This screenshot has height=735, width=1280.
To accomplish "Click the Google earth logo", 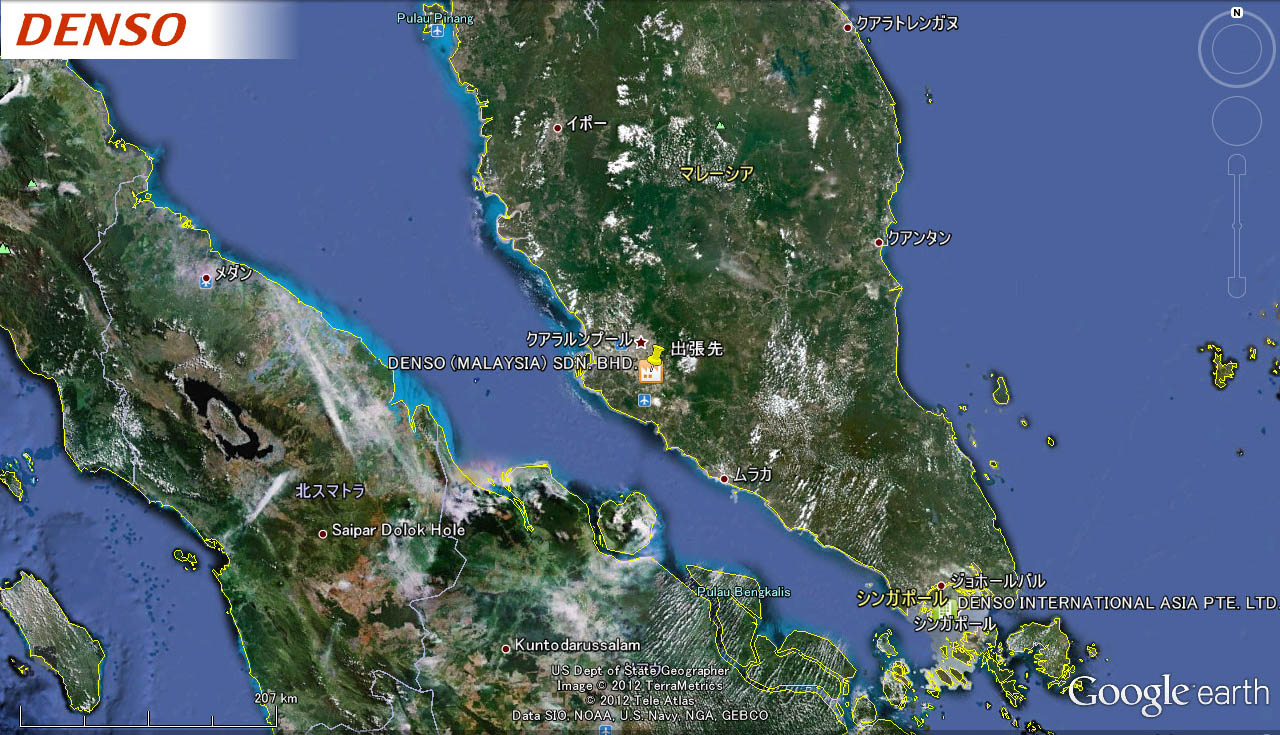I will coord(1168,692).
